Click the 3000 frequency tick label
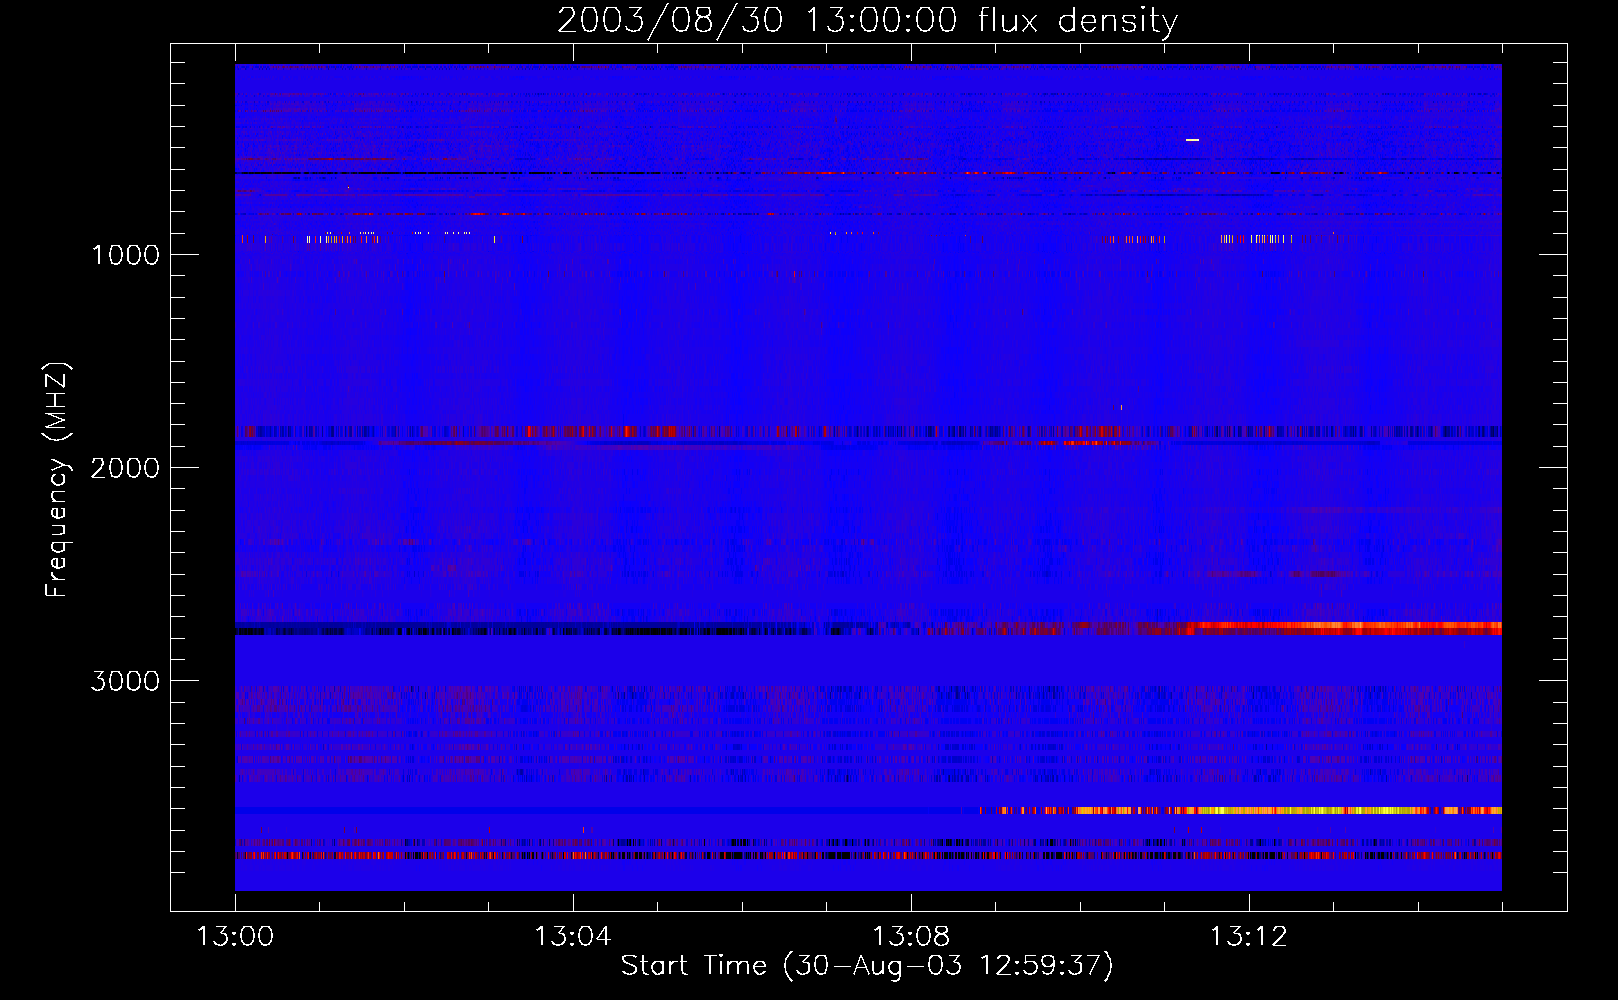 click(125, 681)
